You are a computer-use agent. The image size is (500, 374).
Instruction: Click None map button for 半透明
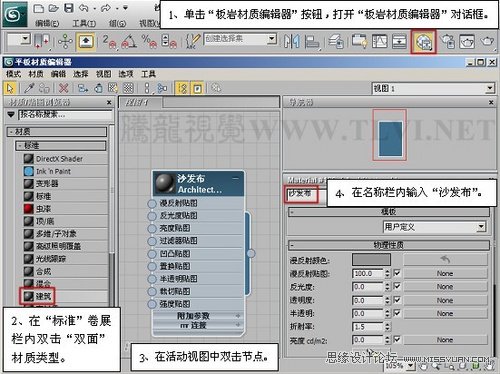pyautogui.click(x=445, y=314)
